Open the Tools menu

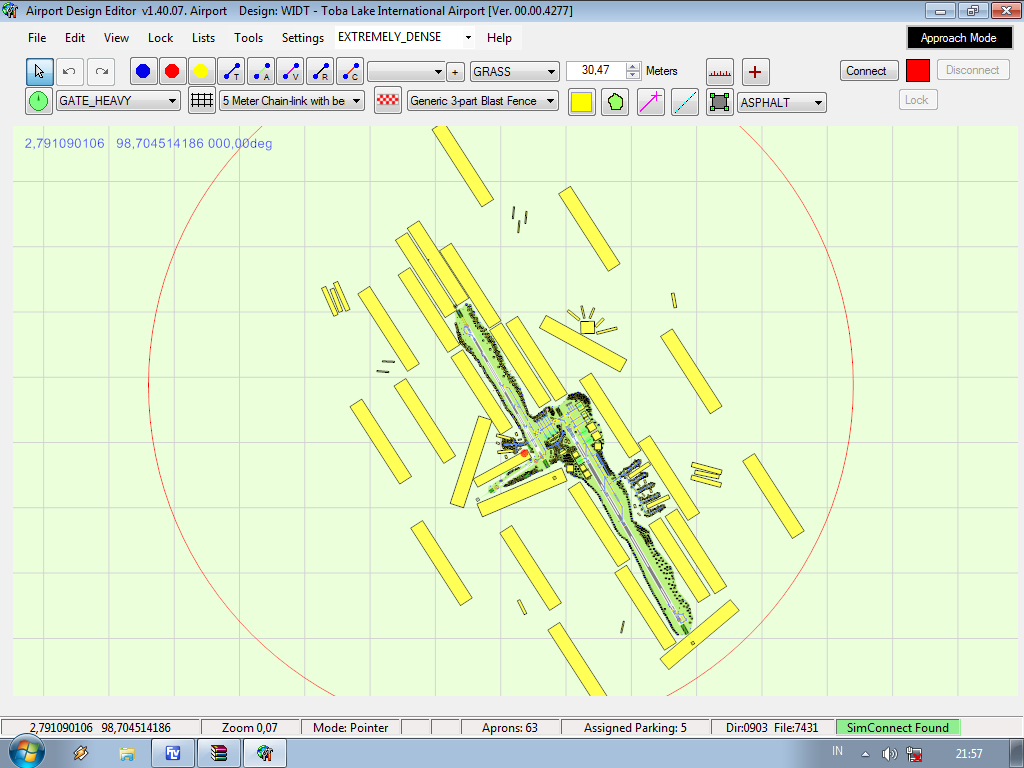(x=248, y=38)
